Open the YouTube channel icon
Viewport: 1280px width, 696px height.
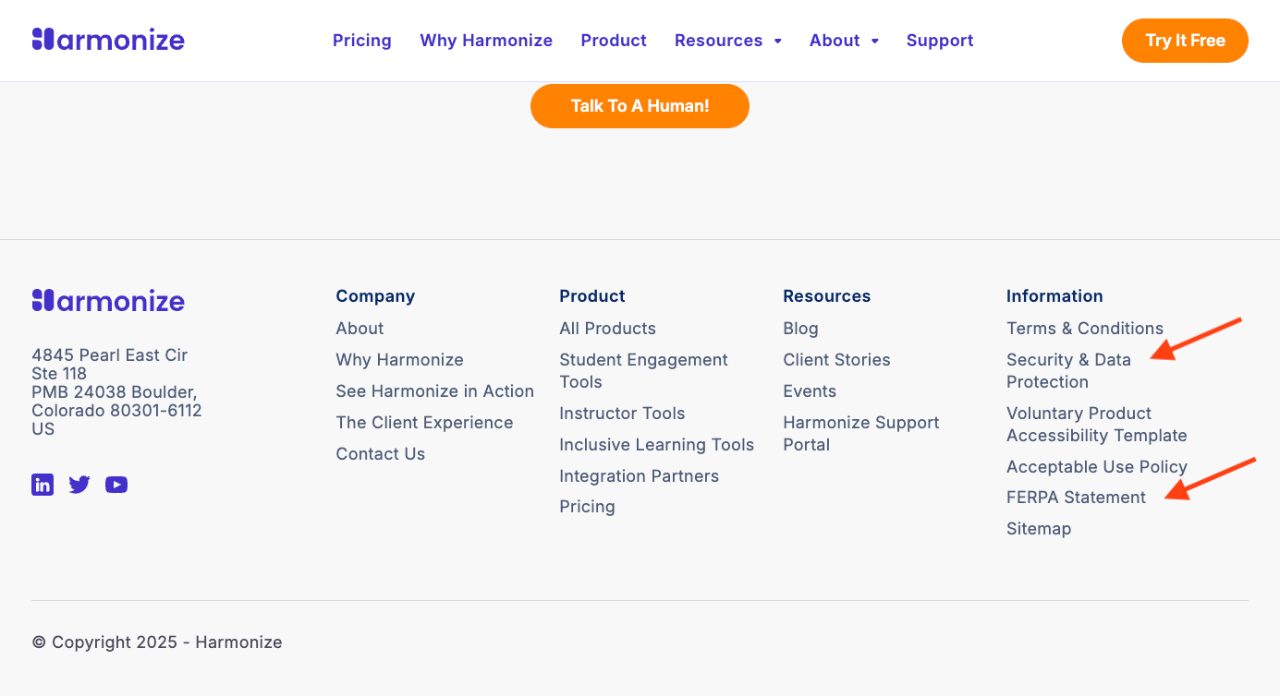coord(116,484)
